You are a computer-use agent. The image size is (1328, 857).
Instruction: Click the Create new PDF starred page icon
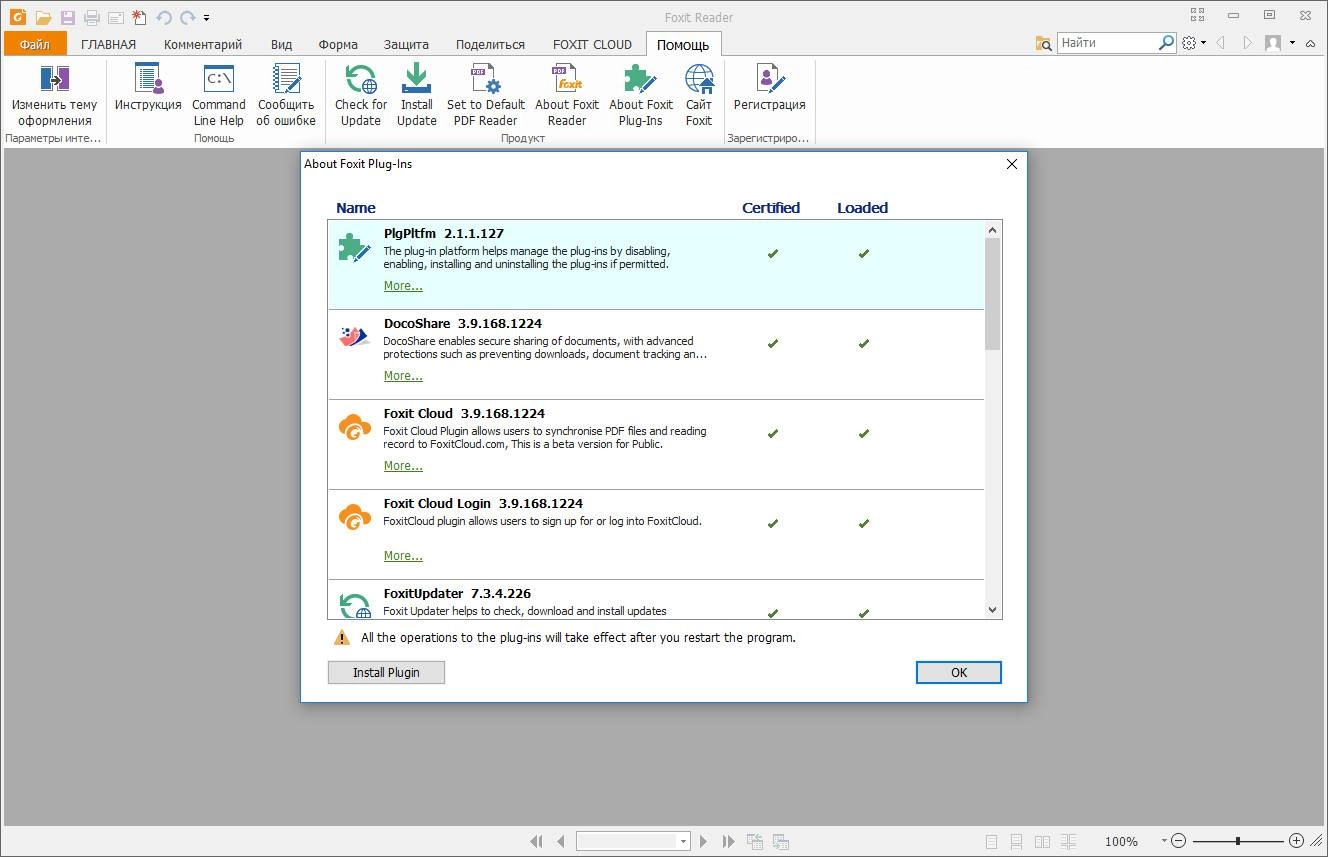click(139, 17)
